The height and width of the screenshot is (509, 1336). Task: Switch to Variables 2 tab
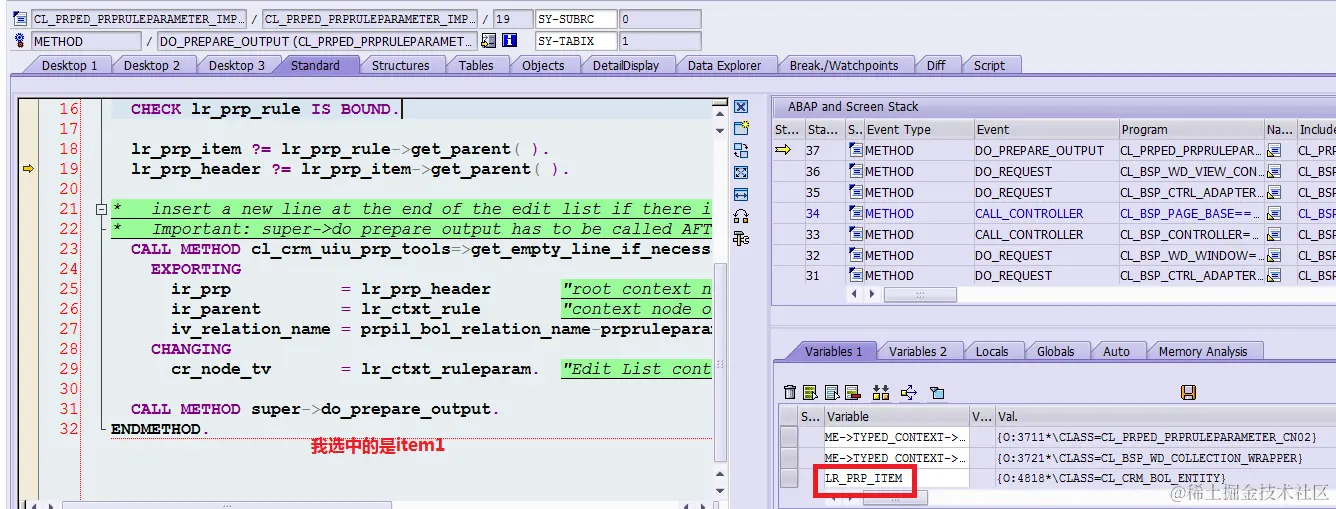pos(917,351)
